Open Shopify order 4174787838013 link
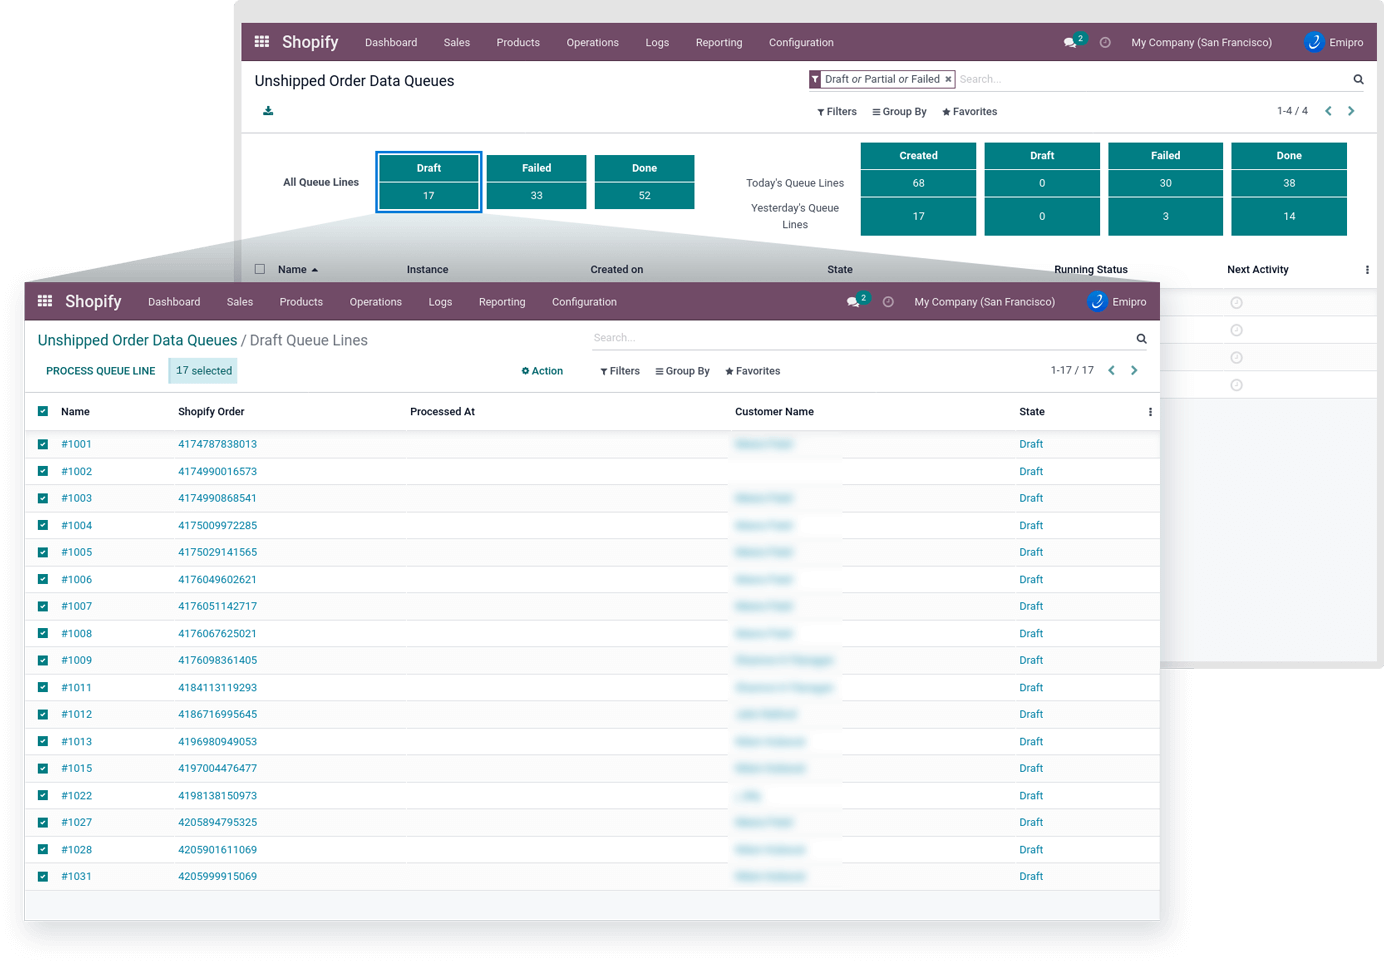Screen dimensions: 1384x961 [217, 444]
